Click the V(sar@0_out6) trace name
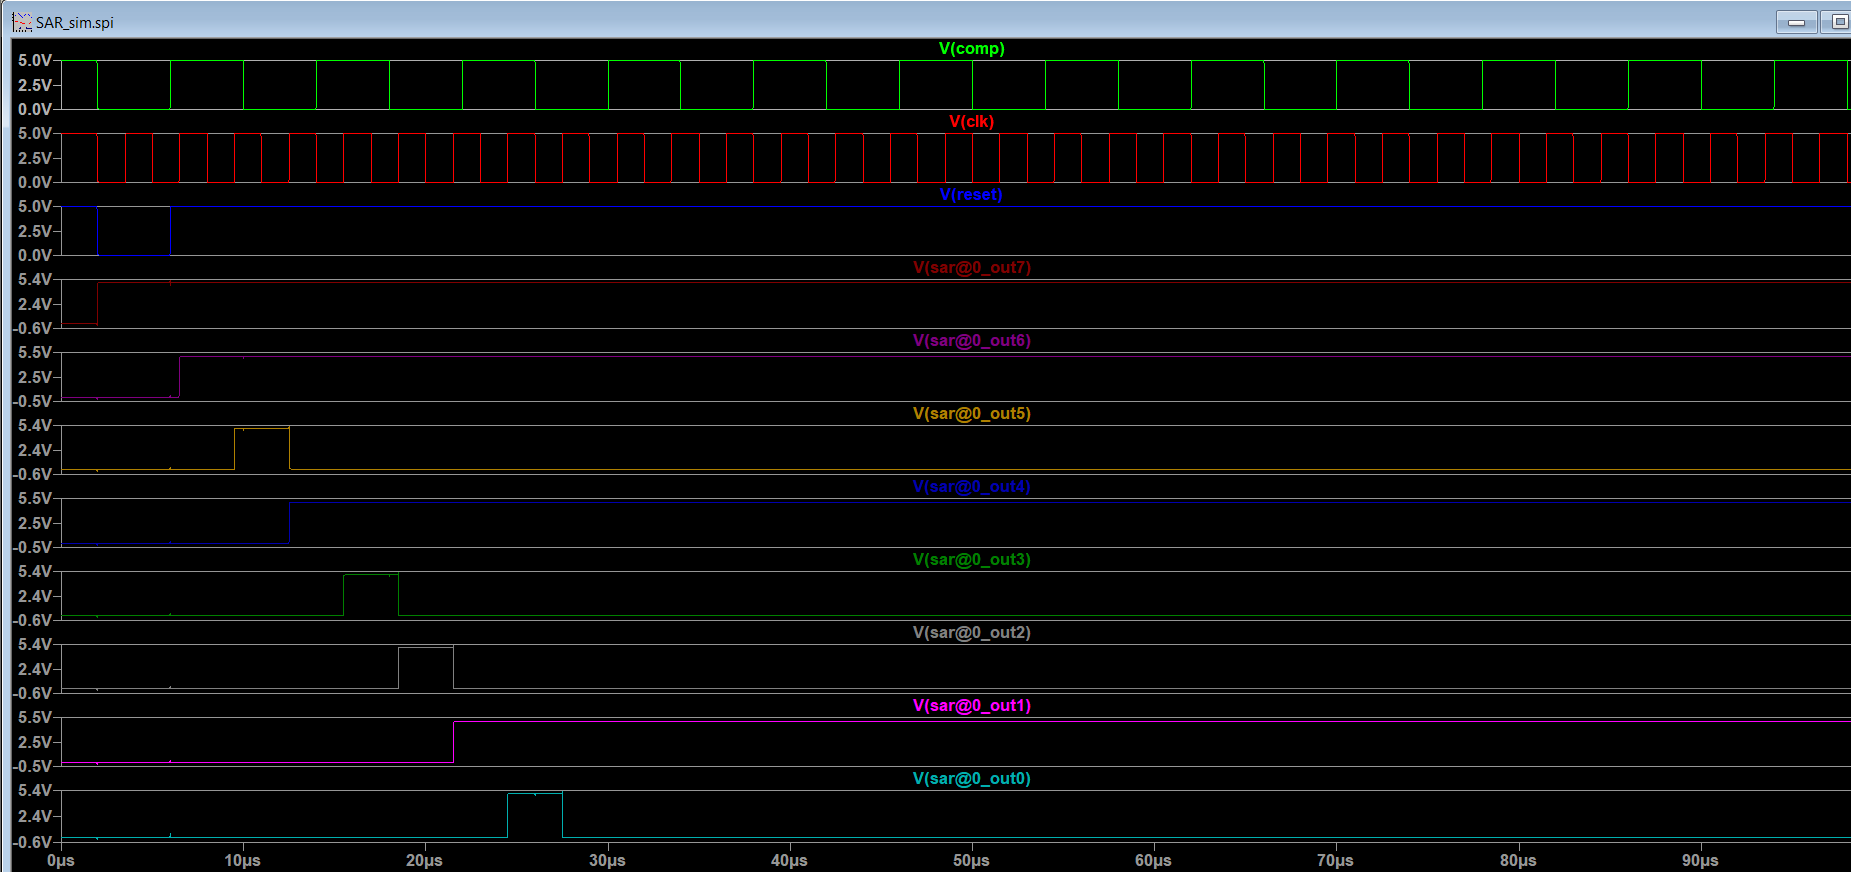The height and width of the screenshot is (872, 1851). tap(971, 341)
